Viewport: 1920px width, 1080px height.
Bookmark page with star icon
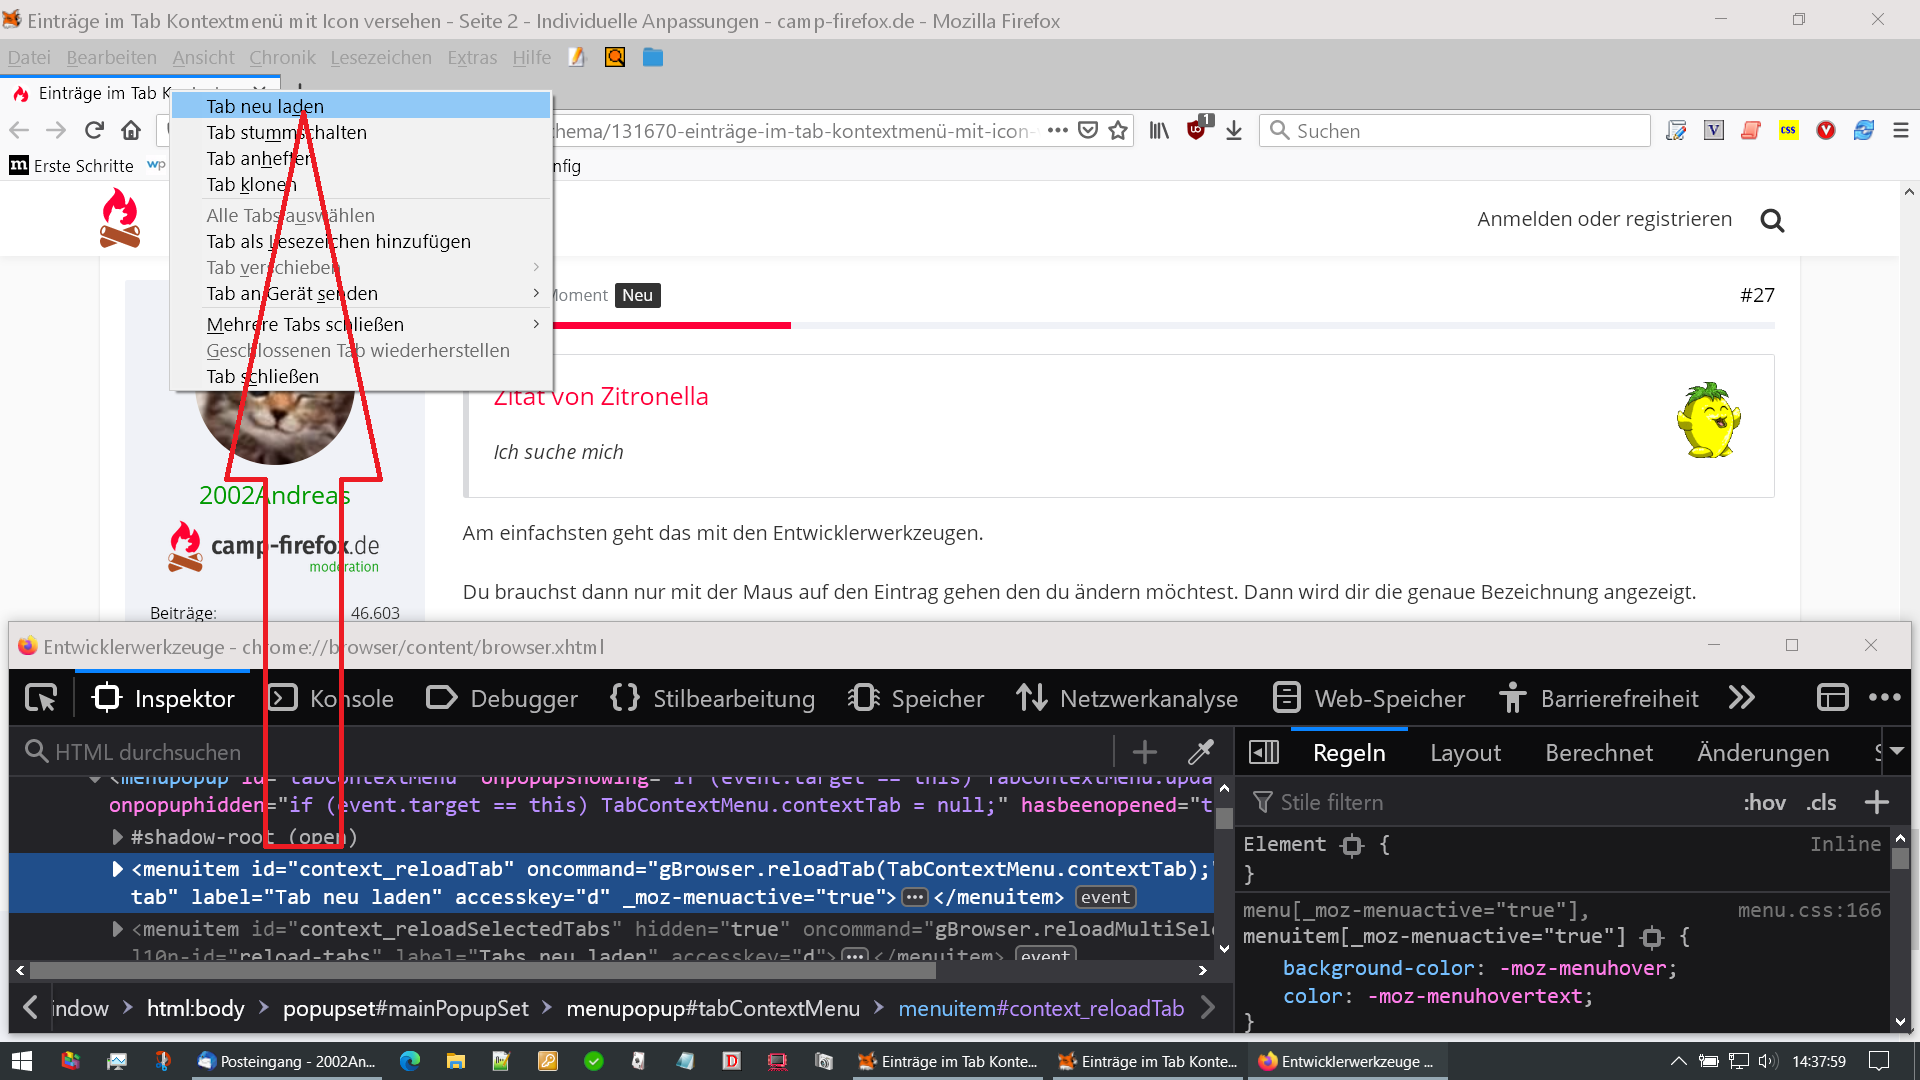[x=1118, y=131]
